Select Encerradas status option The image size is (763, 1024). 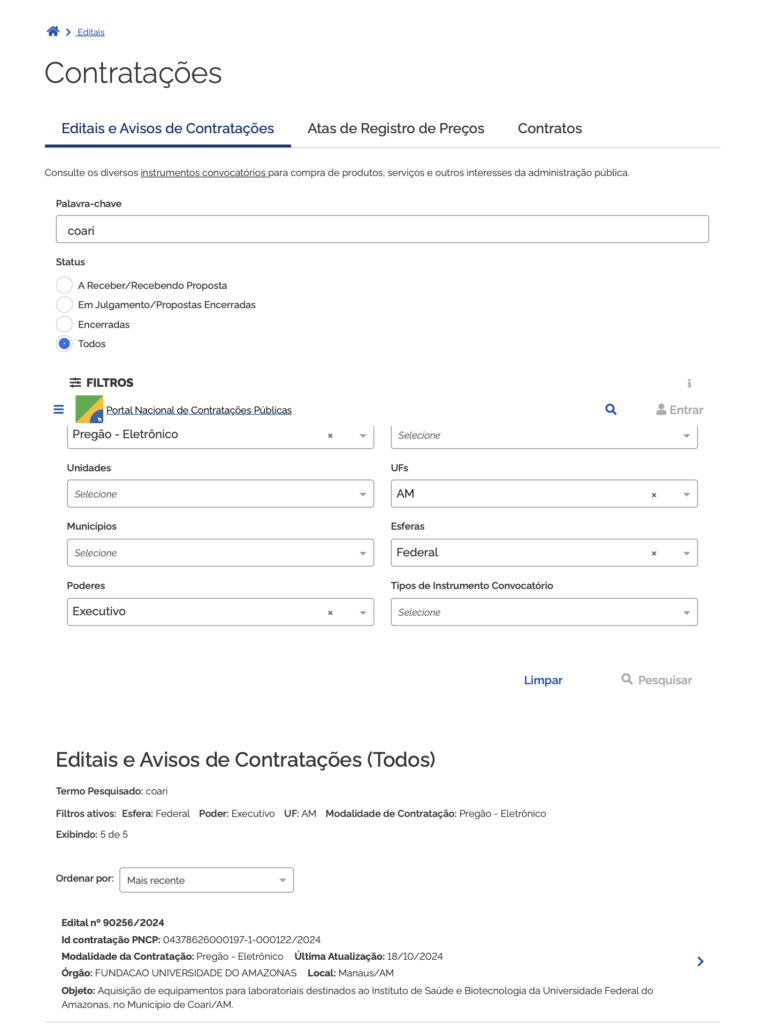[x=65, y=324]
